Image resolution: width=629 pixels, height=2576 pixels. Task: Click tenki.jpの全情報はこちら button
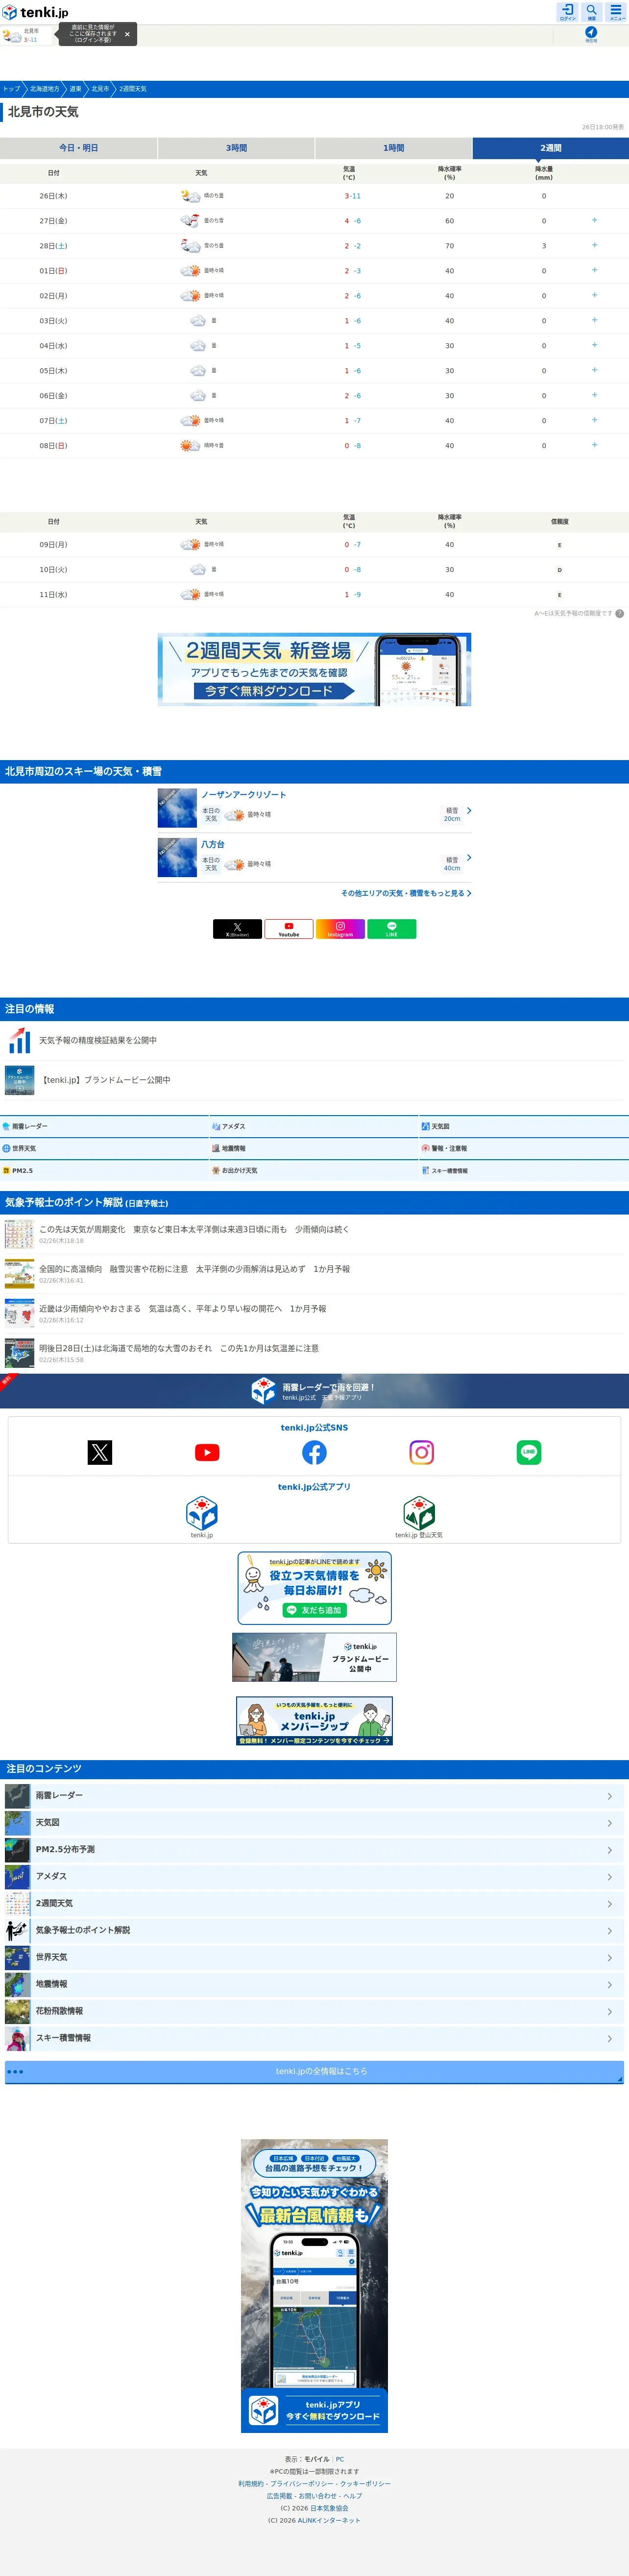point(314,2071)
